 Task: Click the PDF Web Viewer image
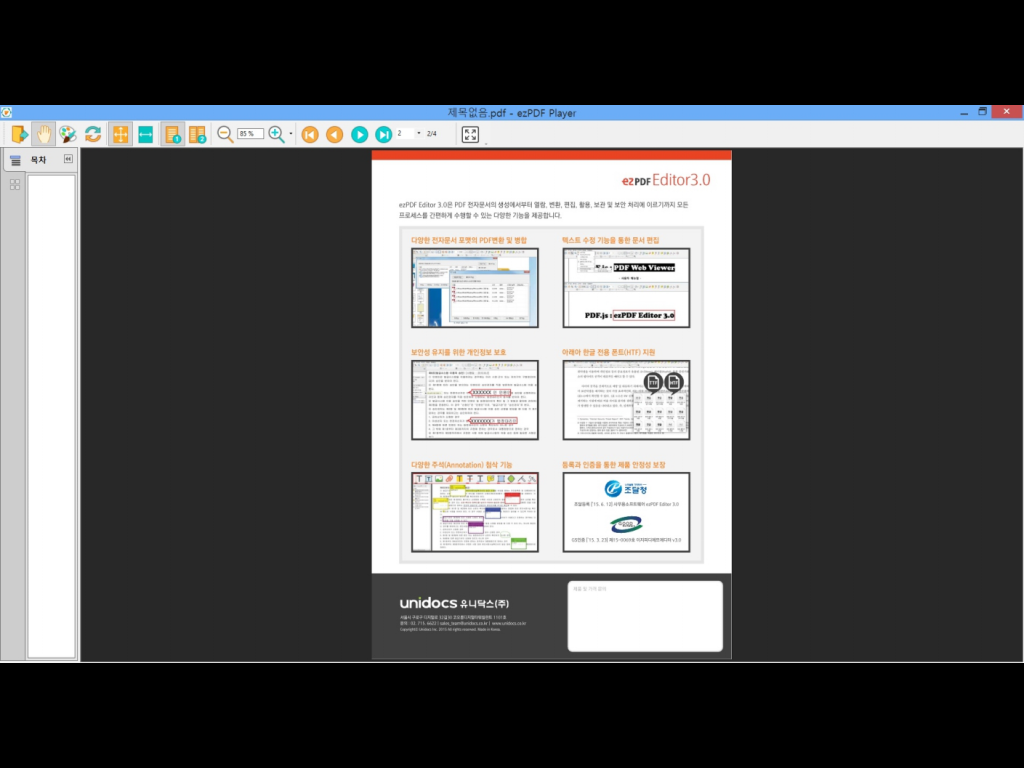(x=626, y=288)
